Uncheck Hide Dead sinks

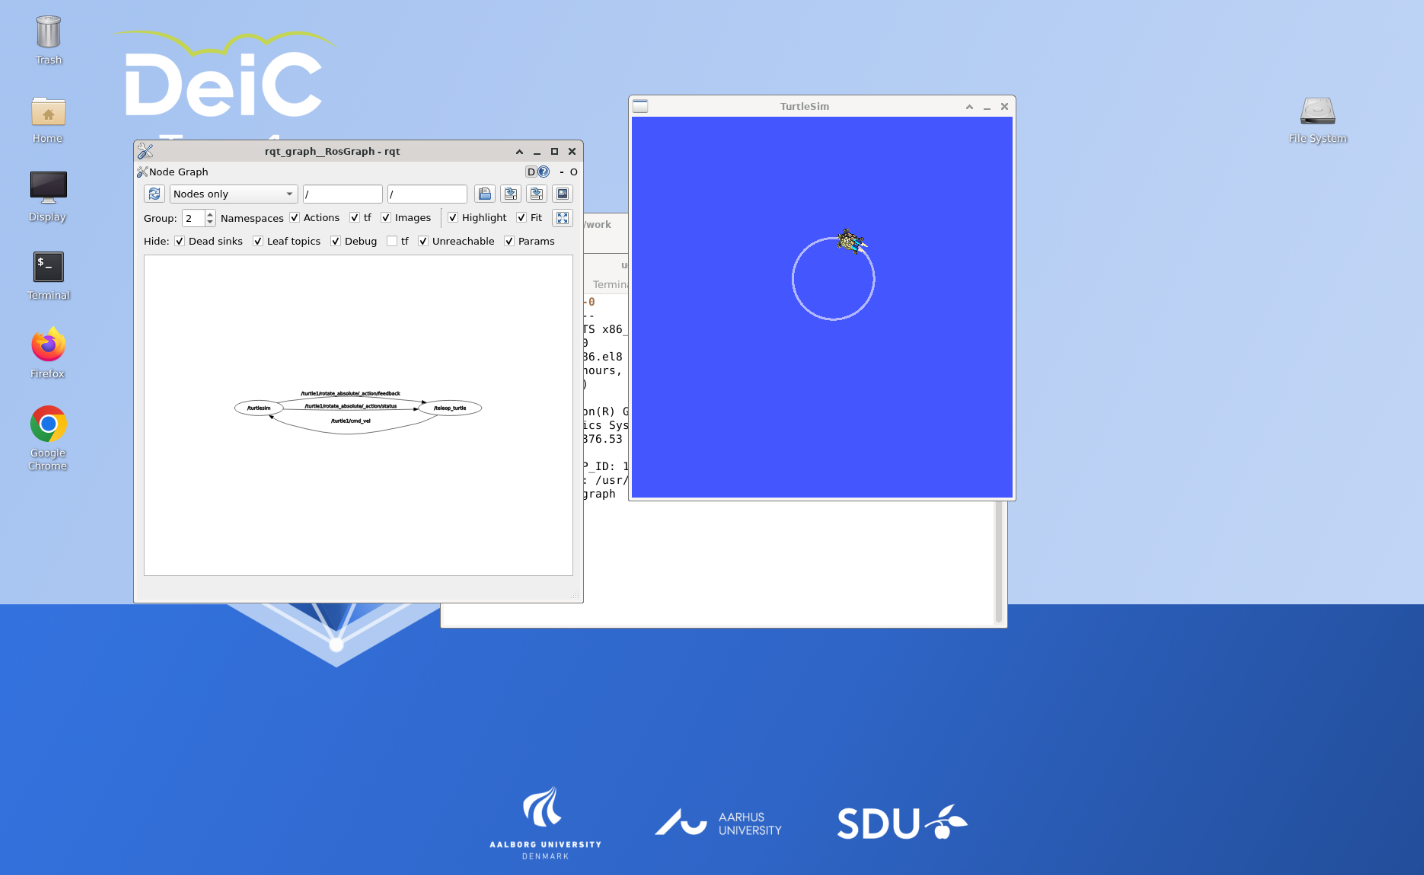pyautogui.click(x=180, y=241)
